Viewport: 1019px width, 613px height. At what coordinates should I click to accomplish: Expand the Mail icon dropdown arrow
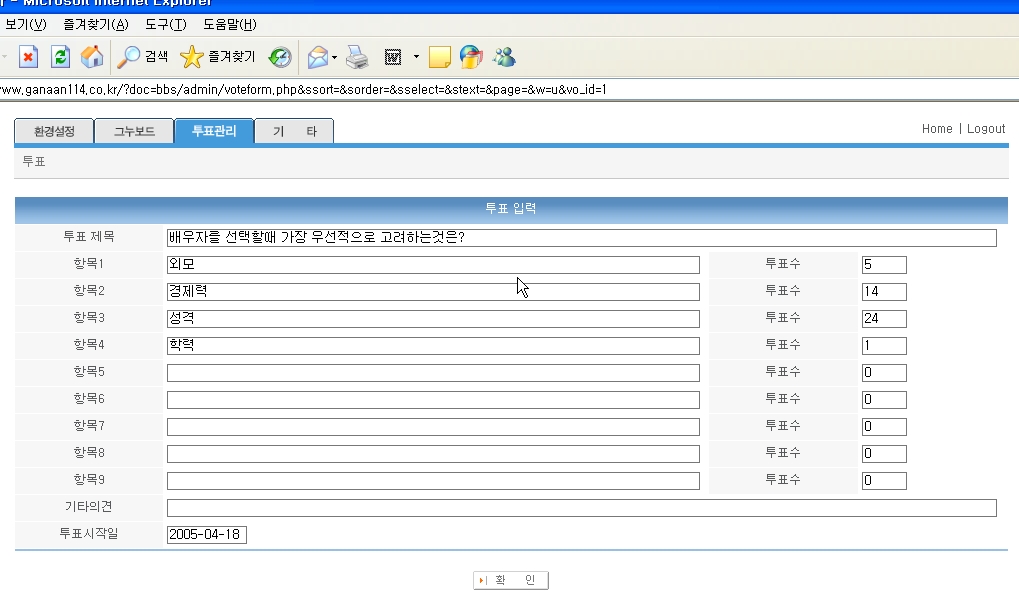click(334, 57)
